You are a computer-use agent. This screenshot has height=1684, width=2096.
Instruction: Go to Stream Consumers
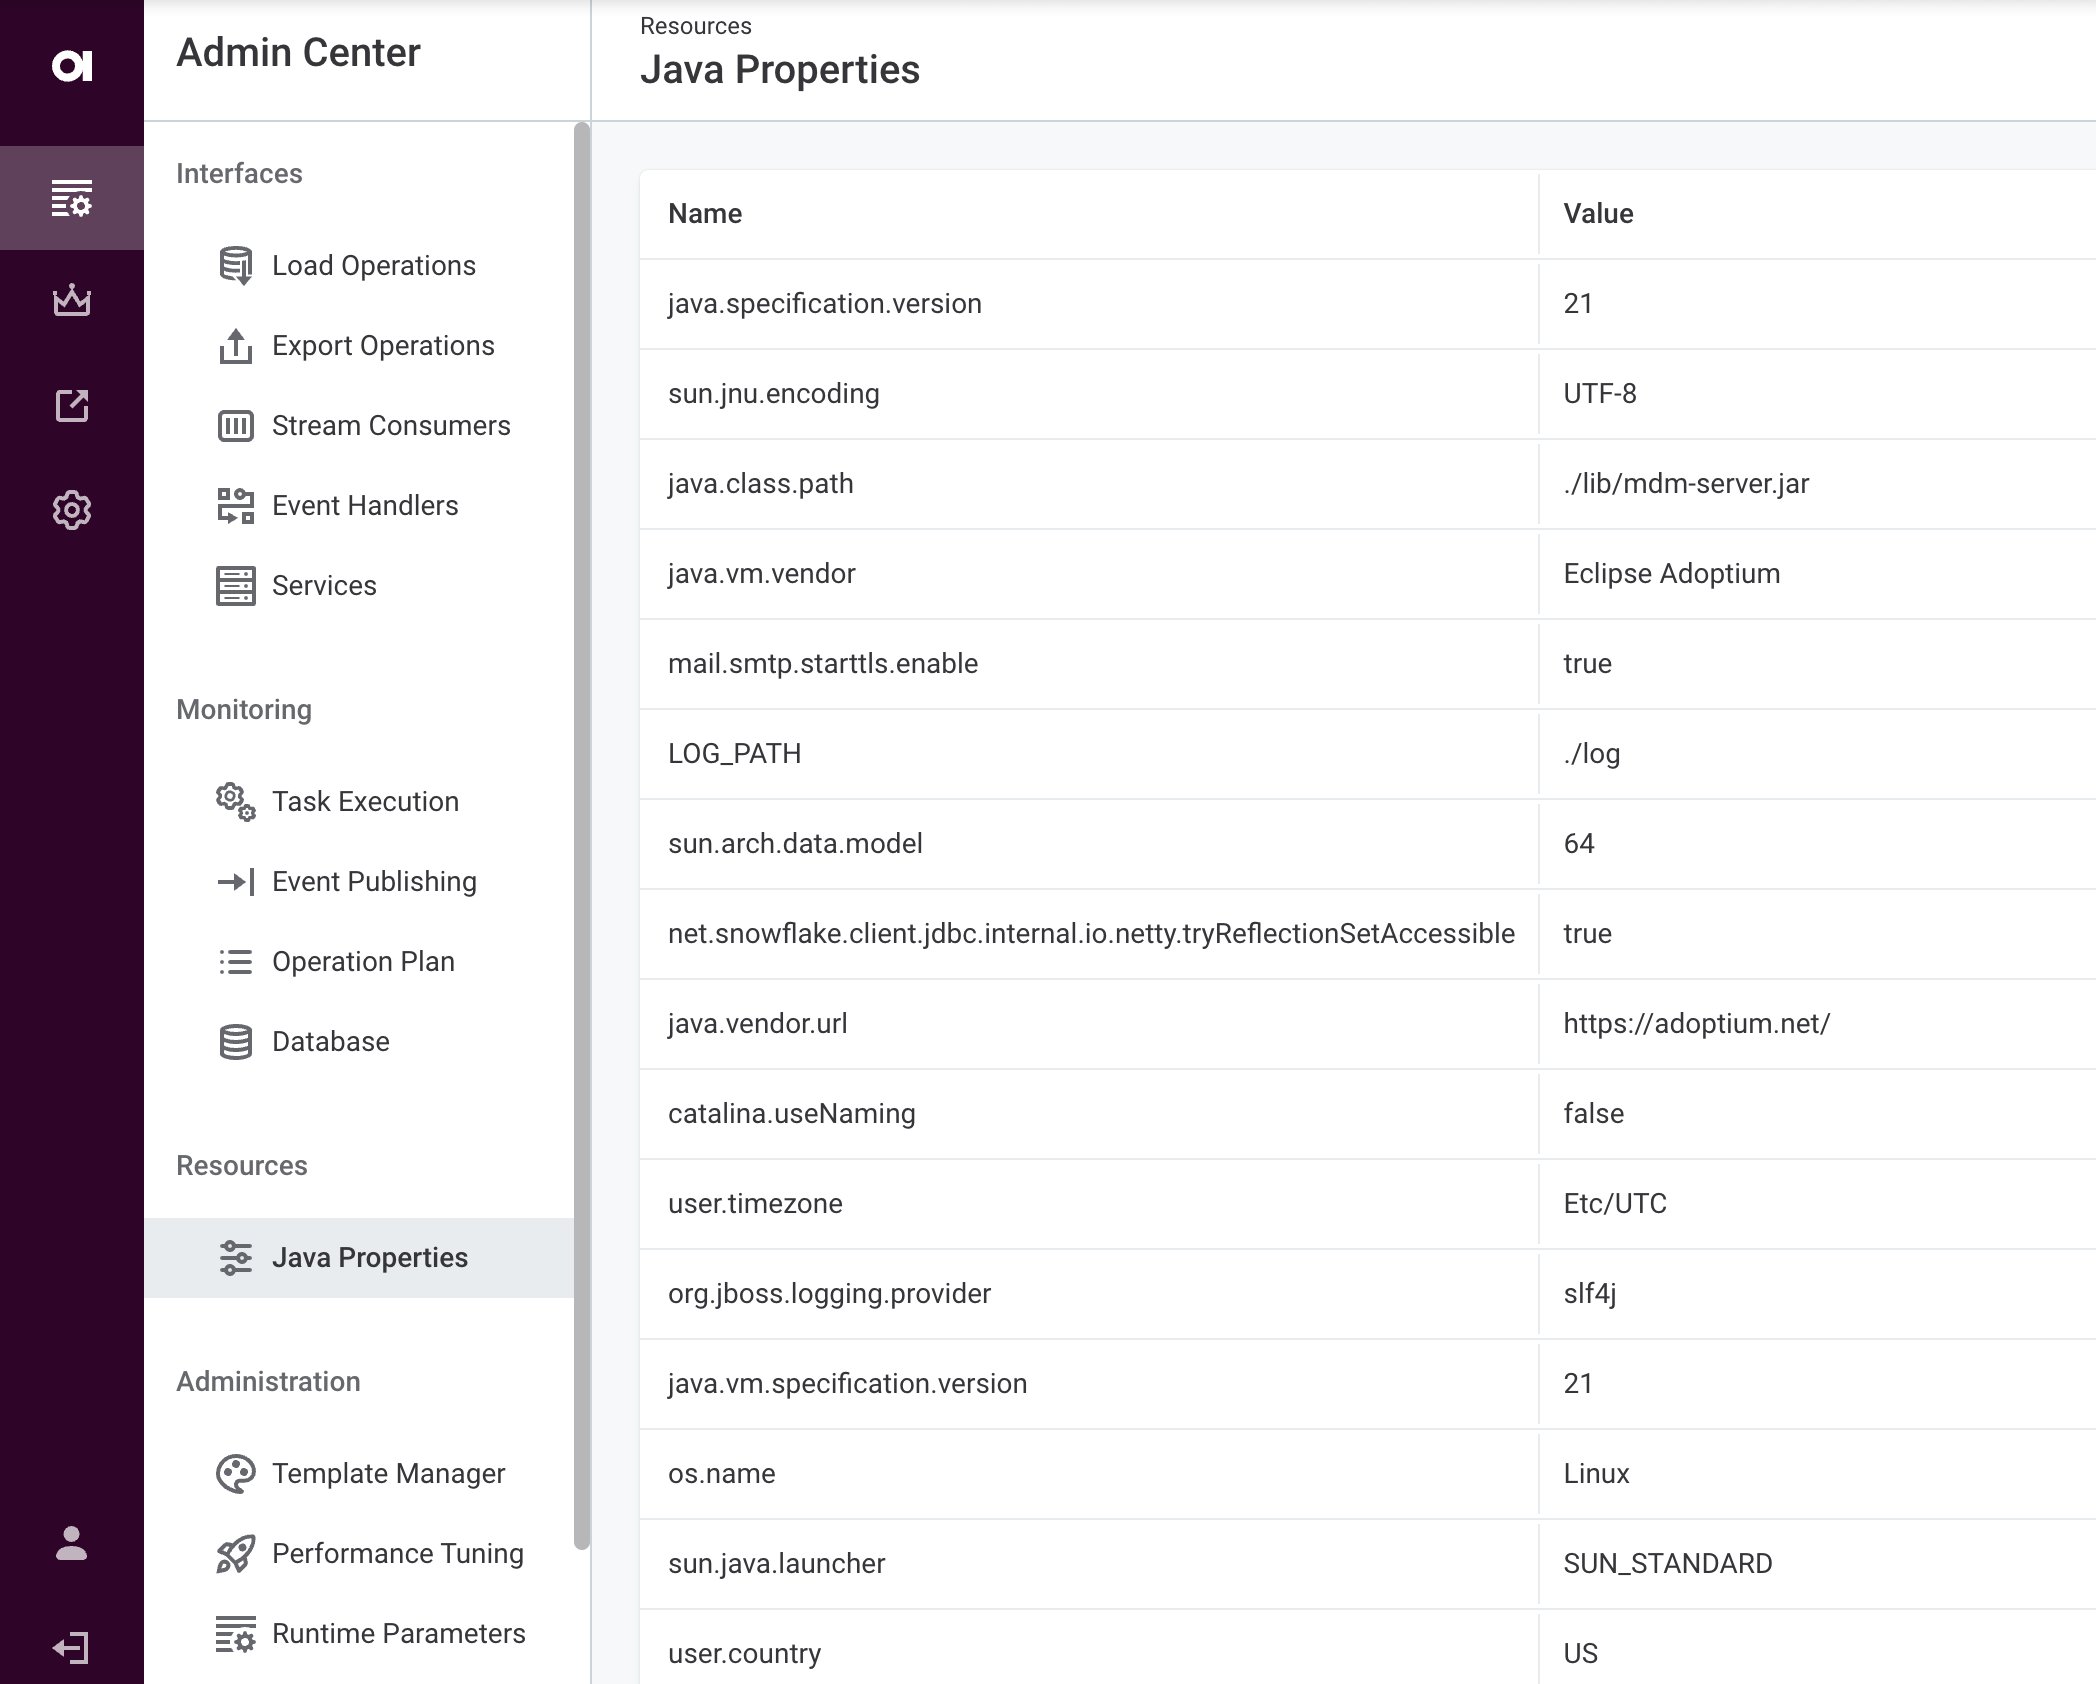tap(390, 426)
